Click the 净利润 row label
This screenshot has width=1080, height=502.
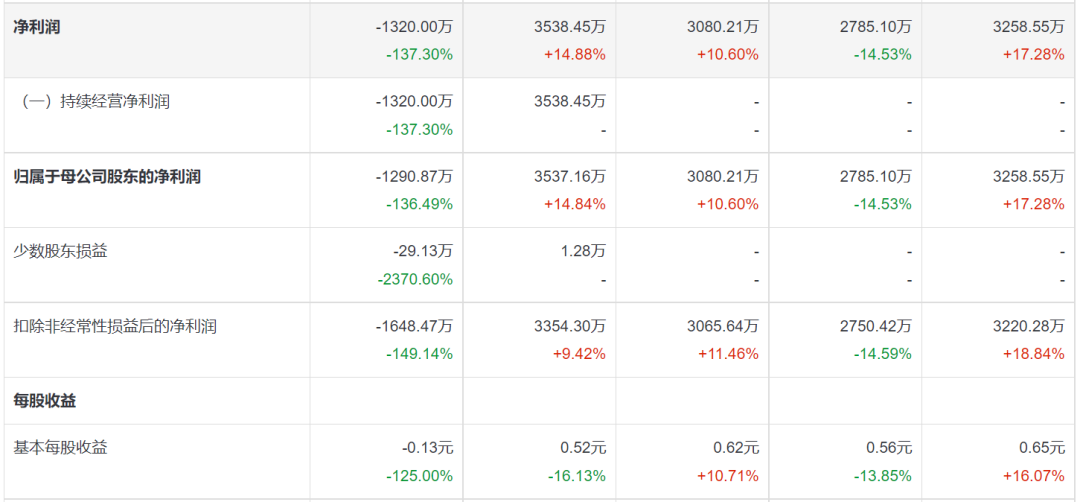point(37,27)
